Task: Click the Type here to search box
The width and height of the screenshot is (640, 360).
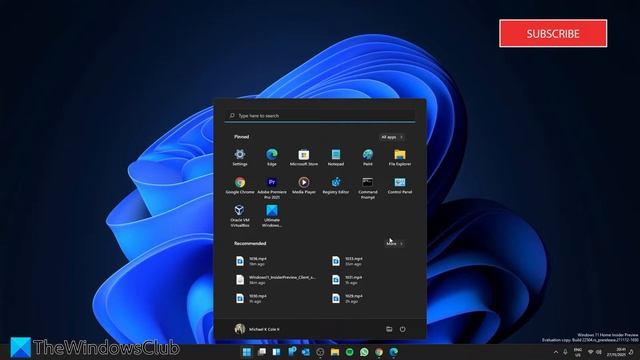Action: 320,116
